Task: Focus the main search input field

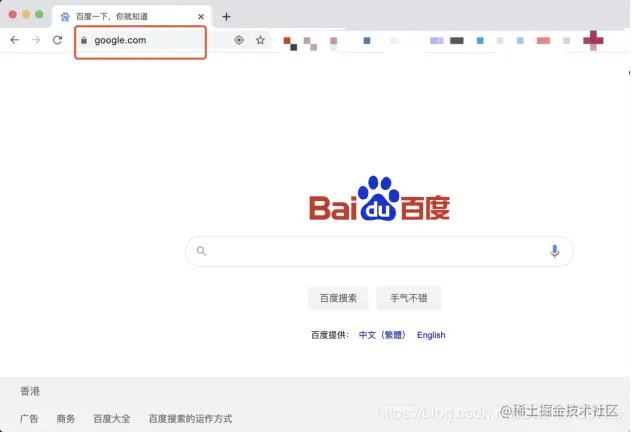Action: pyautogui.click(x=379, y=251)
